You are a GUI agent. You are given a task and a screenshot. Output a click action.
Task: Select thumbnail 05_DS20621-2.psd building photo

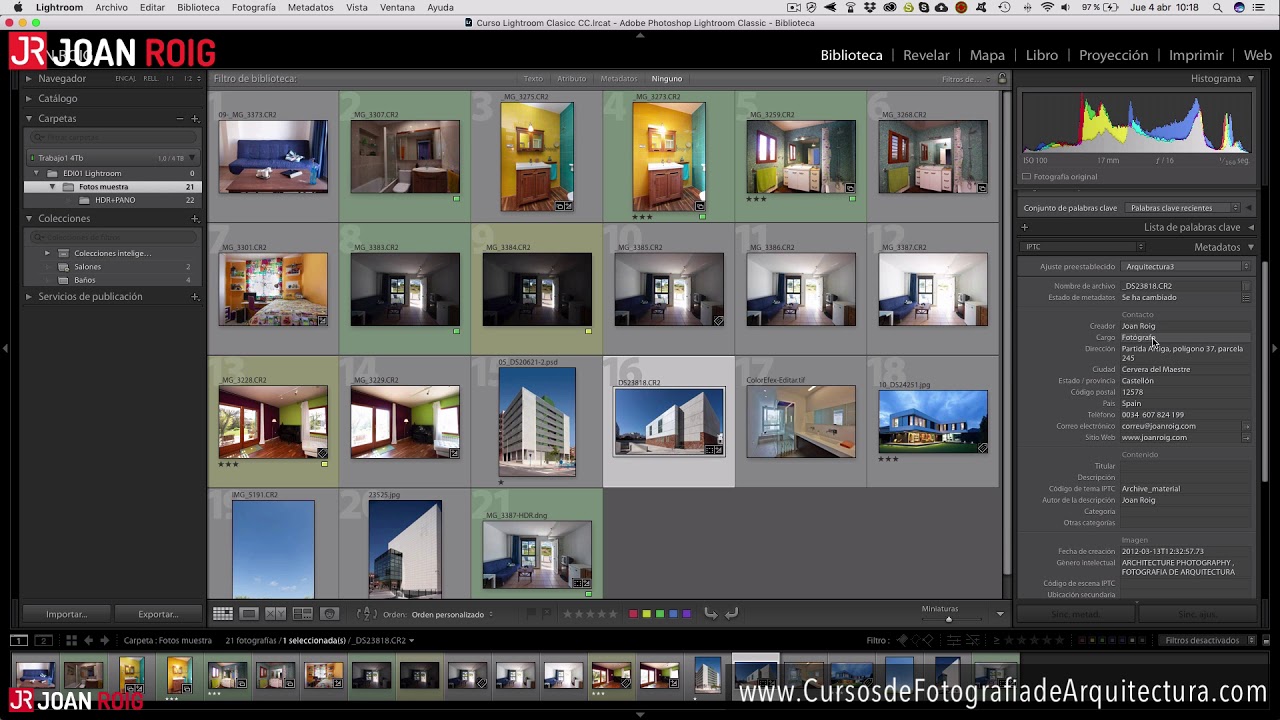click(x=537, y=421)
